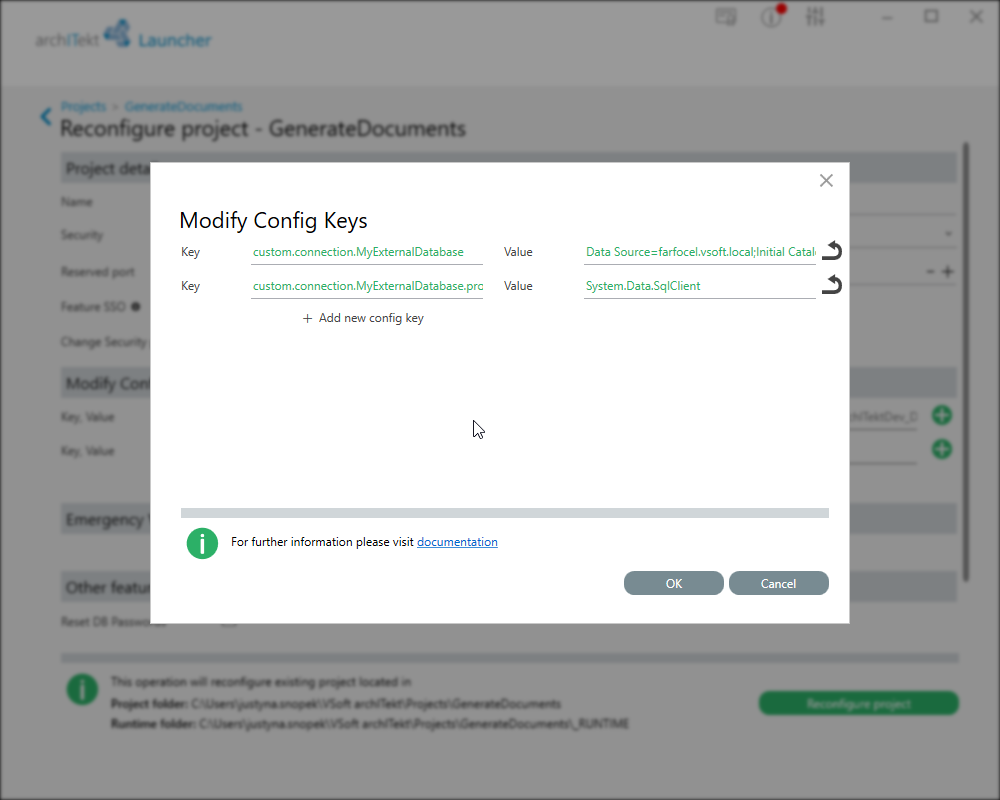Click the Modify Config Keys dialog title
The image size is (1000, 800).
(x=274, y=220)
